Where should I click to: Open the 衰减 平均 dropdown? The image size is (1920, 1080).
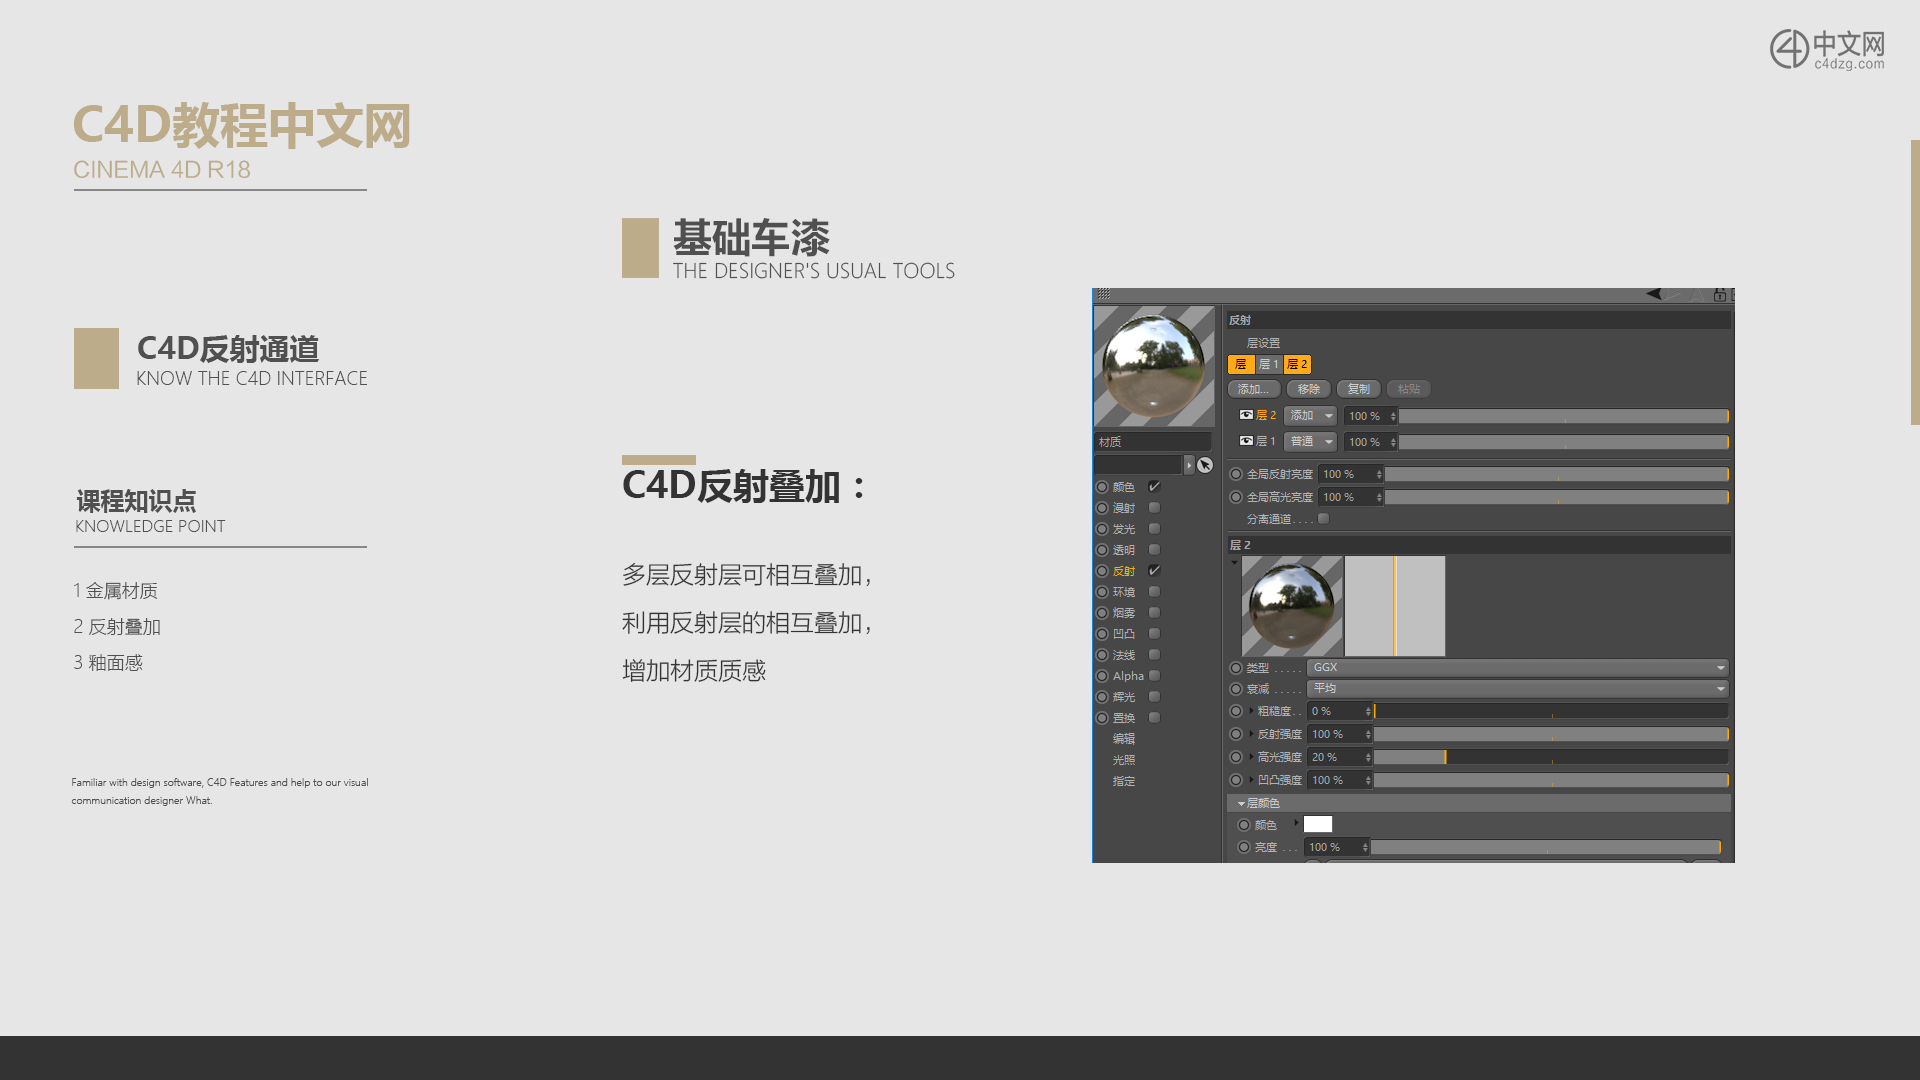[x=1518, y=689]
